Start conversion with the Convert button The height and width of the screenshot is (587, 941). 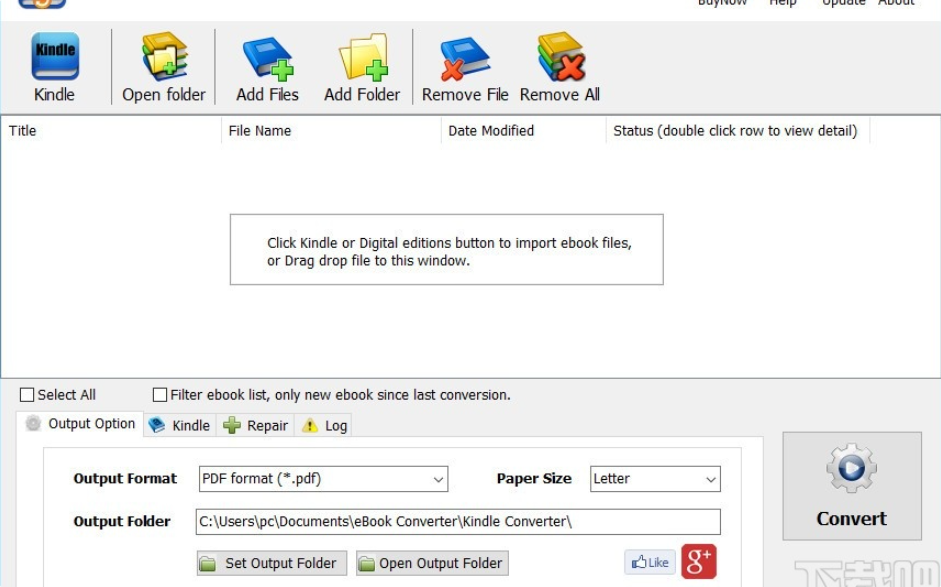coord(852,486)
